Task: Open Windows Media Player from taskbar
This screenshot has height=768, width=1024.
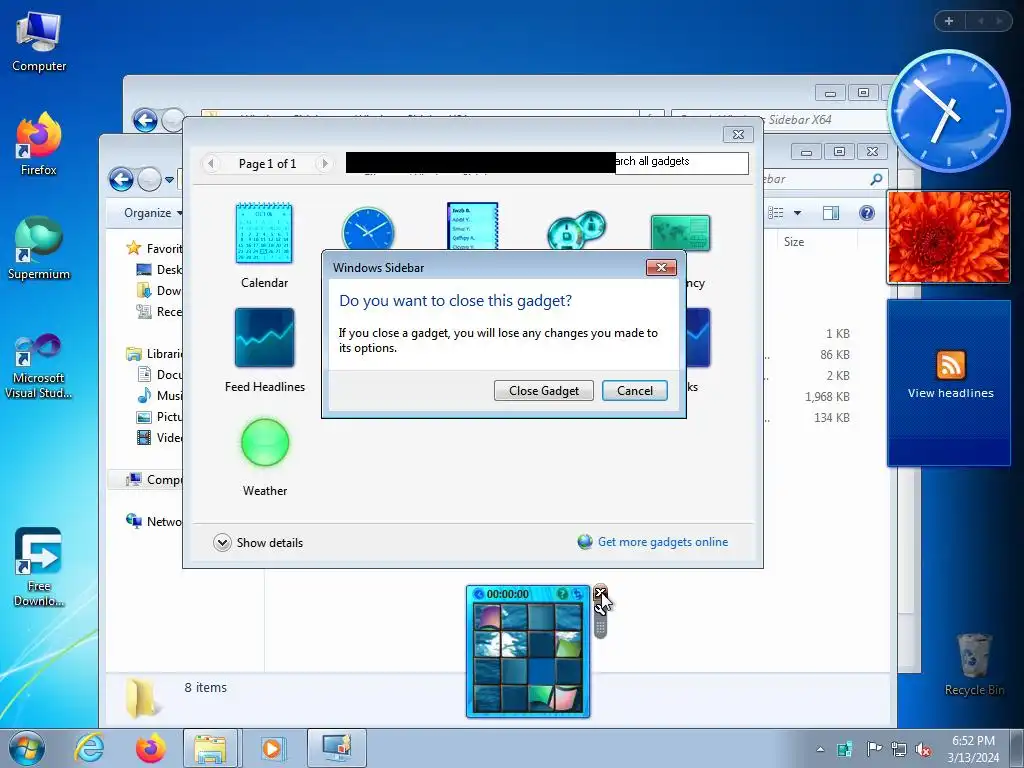Action: [x=272, y=748]
